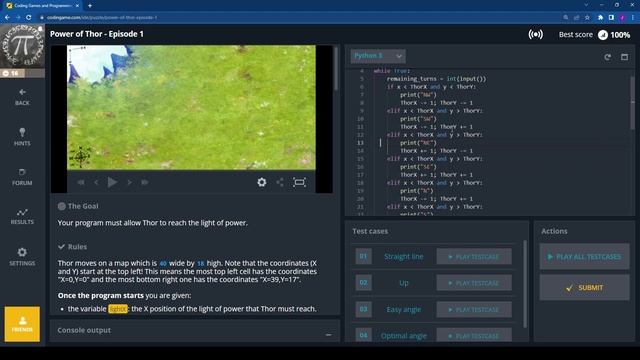The width and height of the screenshot is (640, 360).
Task: Play testcase 02 Up
Action: coord(474,283)
